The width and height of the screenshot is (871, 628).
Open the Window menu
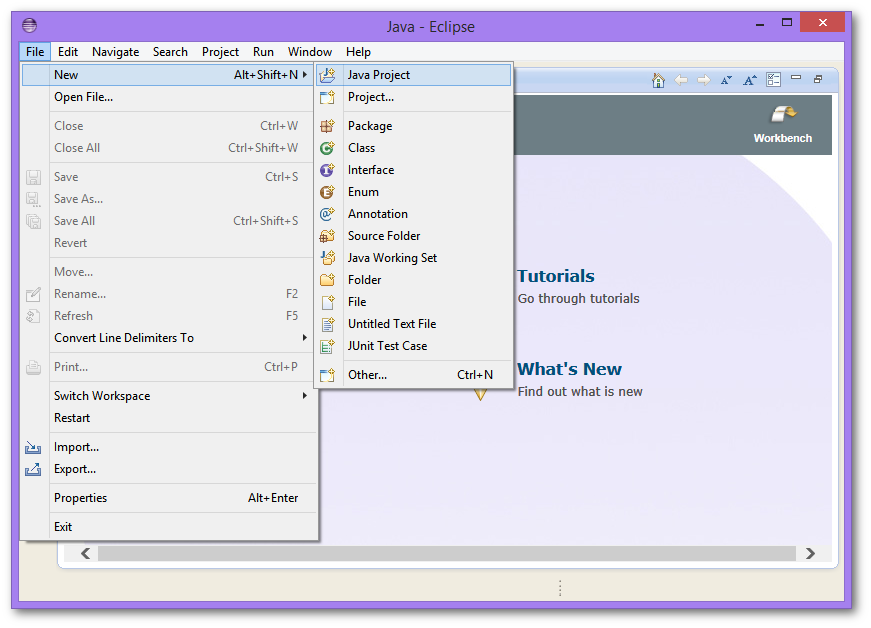pyautogui.click(x=309, y=52)
